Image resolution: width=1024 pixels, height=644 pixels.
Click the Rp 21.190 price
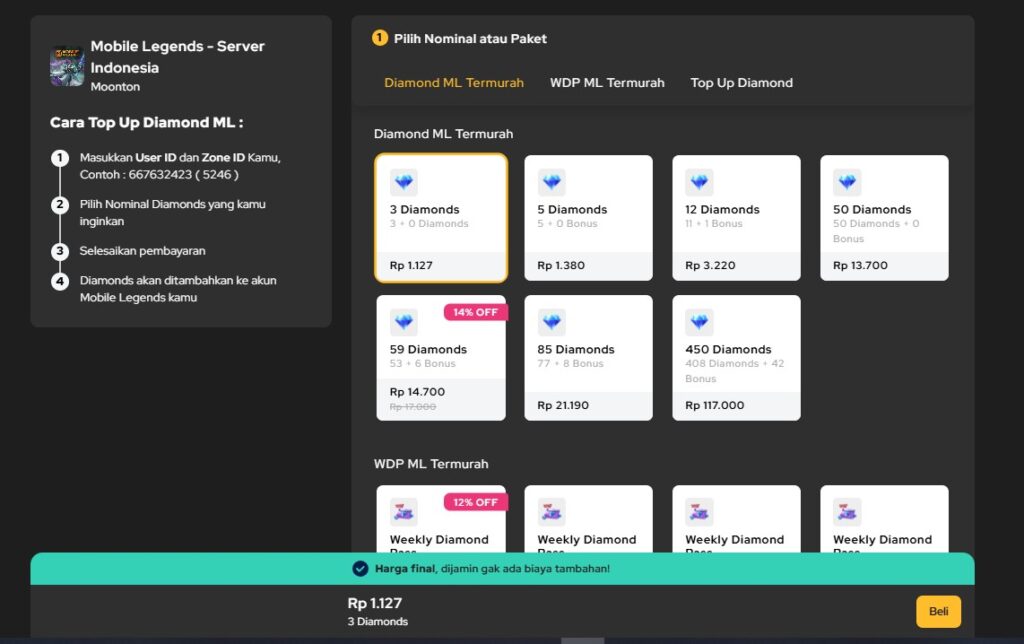(563, 405)
